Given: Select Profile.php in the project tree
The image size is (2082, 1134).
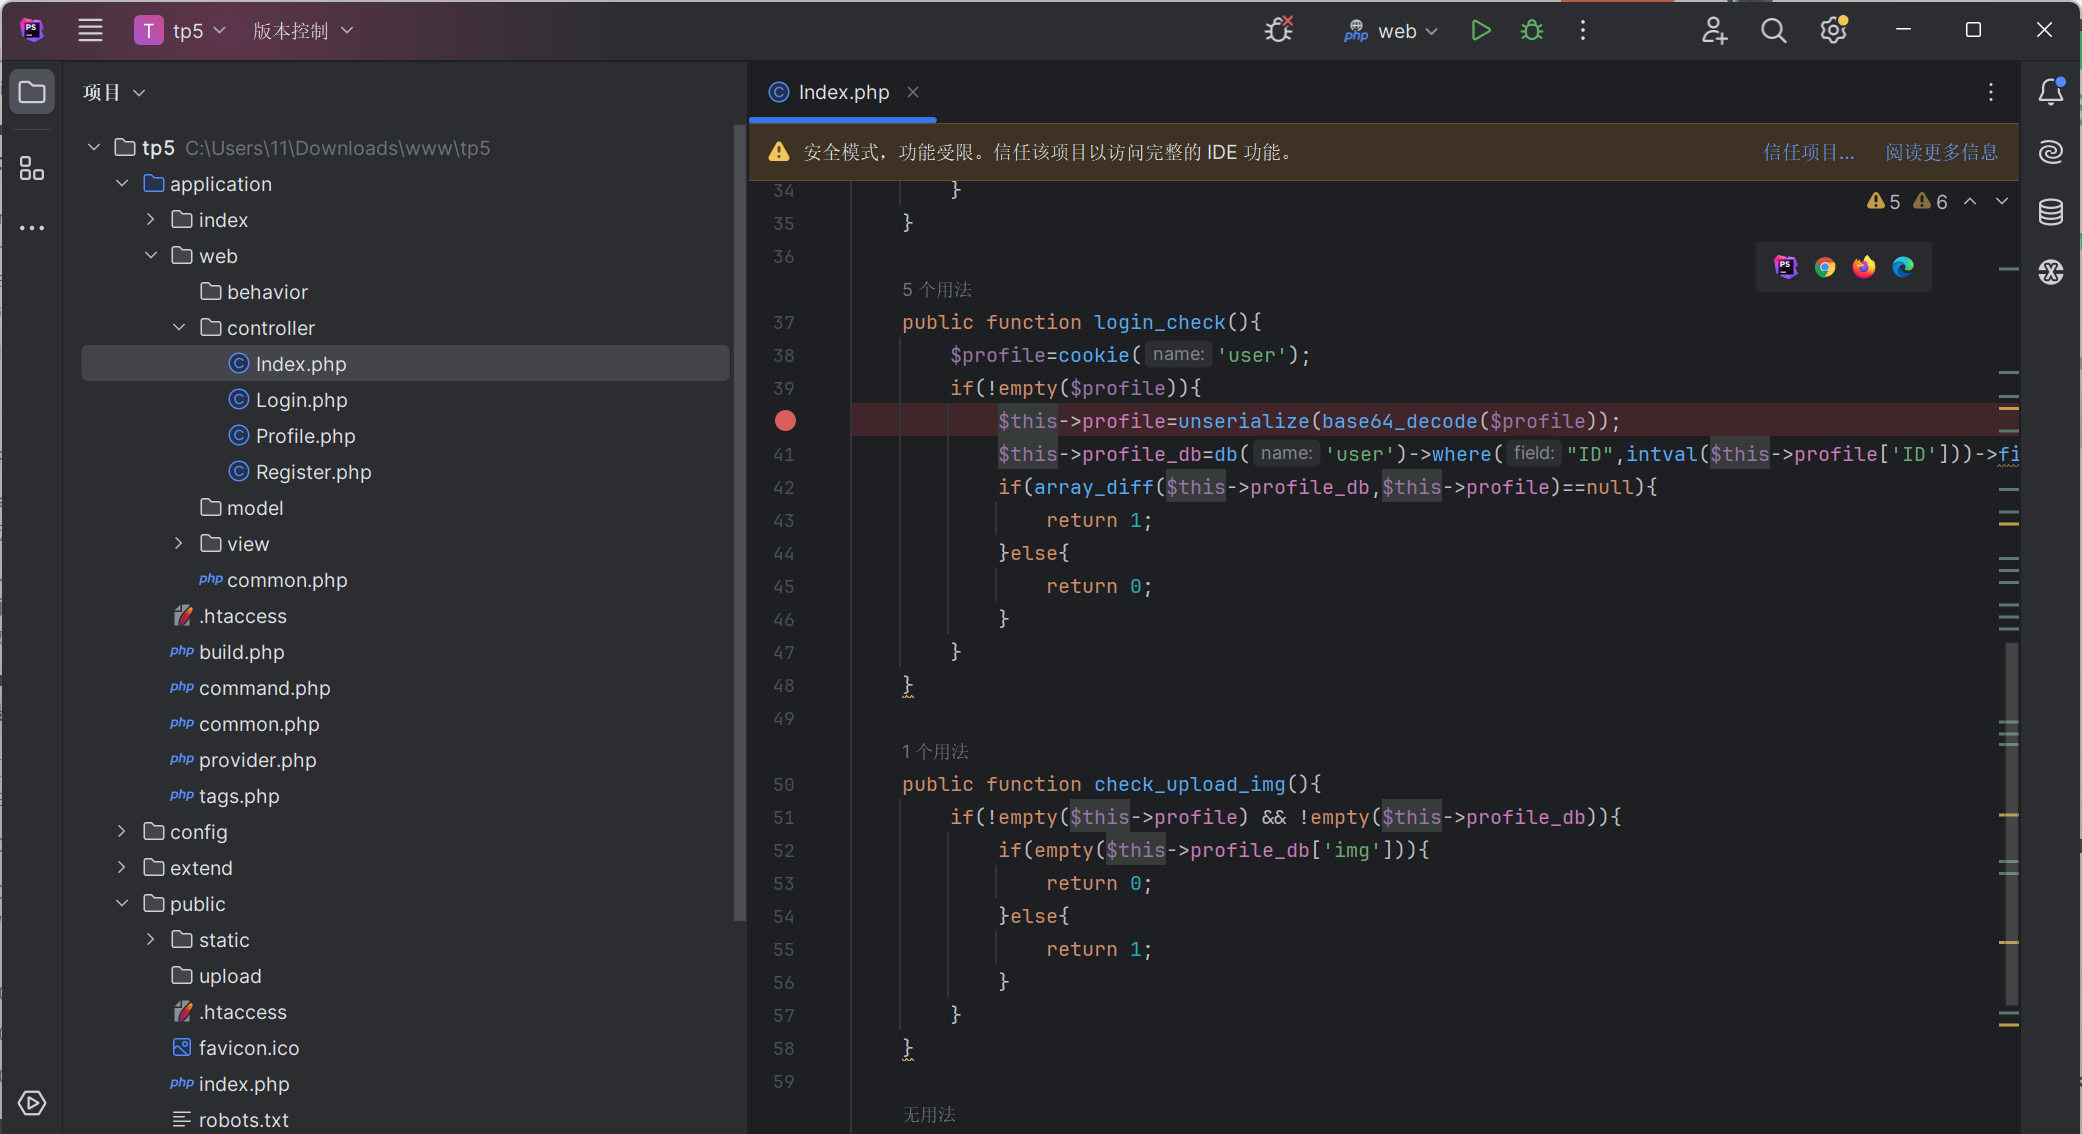Looking at the screenshot, I should tap(405, 436).
